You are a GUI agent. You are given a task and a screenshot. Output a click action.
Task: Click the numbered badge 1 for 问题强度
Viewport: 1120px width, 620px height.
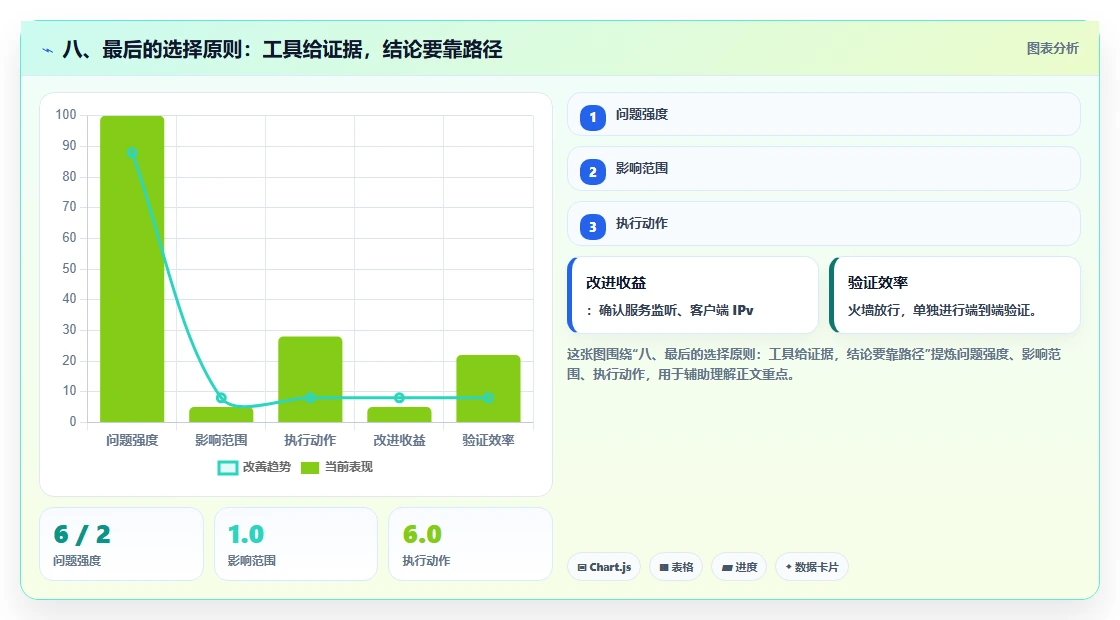click(x=593, y=117)
